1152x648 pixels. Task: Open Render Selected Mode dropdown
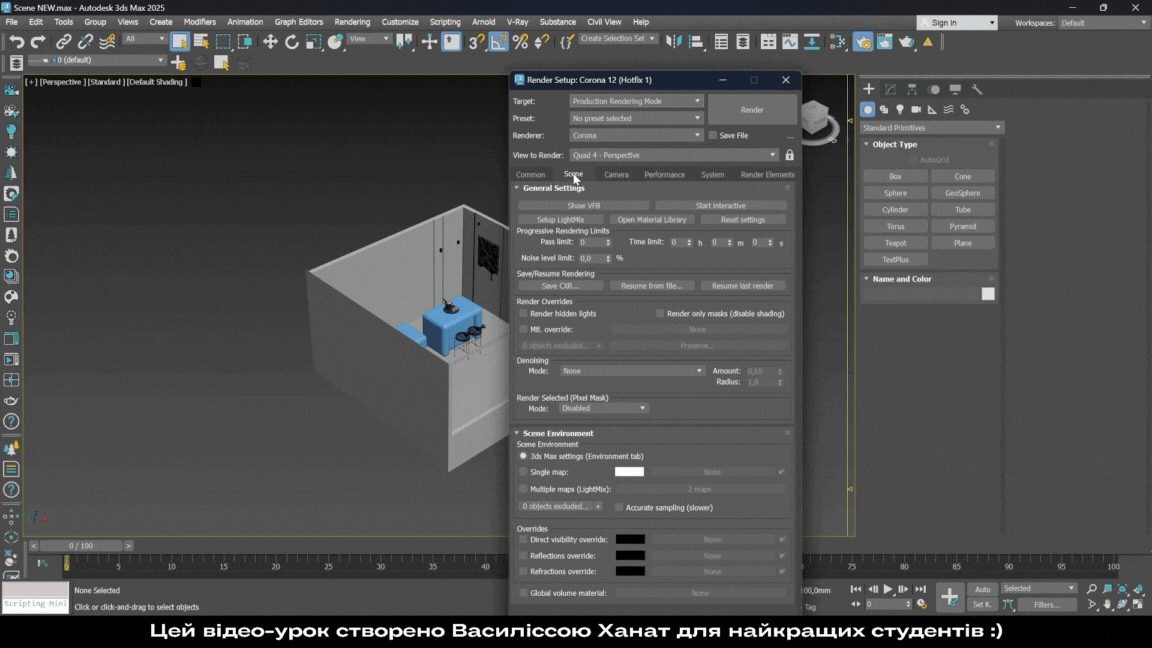pyautogui.click(x=604, y=408)
